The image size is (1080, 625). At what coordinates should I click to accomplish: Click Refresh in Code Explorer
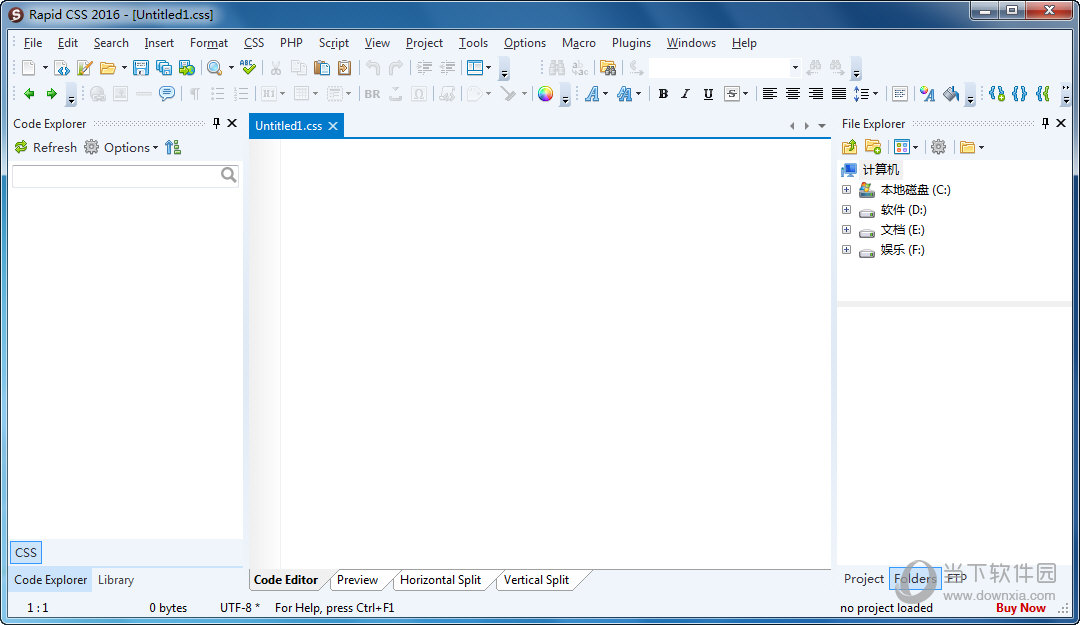click(x=45, y=147)
